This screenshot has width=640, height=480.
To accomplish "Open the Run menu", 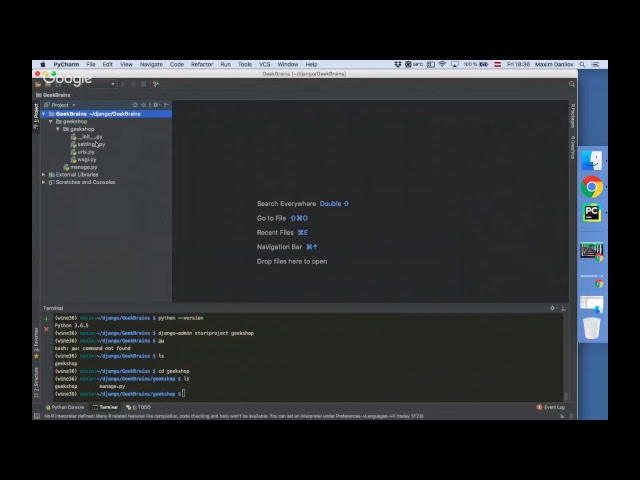I will [225, 64].
